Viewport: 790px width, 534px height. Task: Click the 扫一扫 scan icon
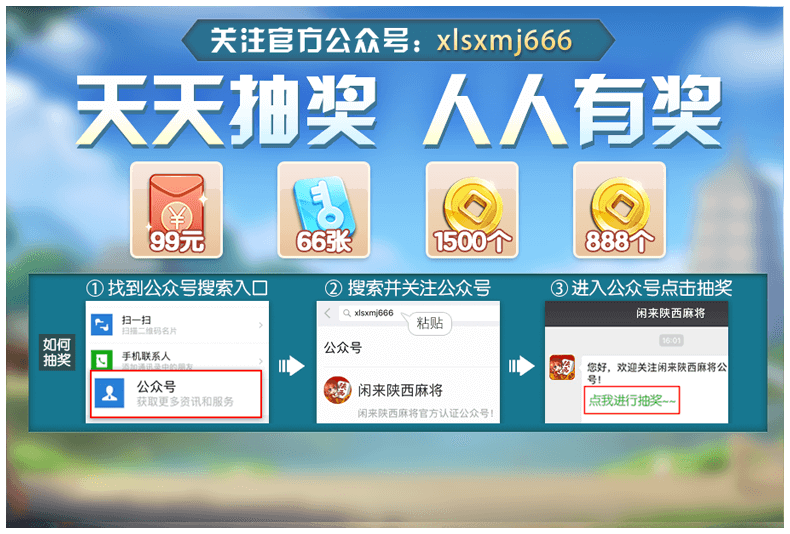click(101, 324)
